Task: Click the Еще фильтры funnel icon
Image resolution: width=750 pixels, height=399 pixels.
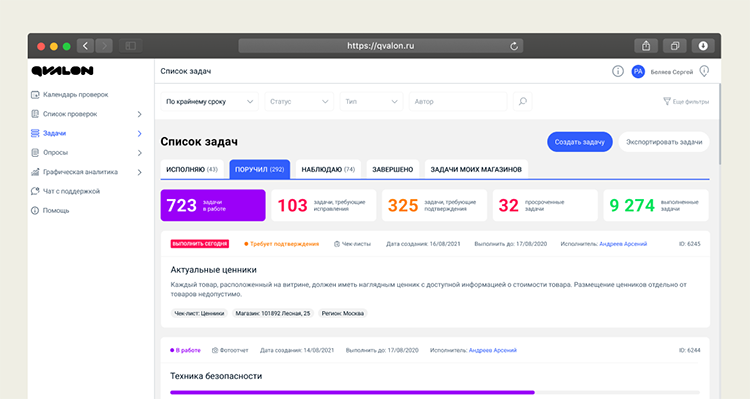Action: [x=667, y=101]
